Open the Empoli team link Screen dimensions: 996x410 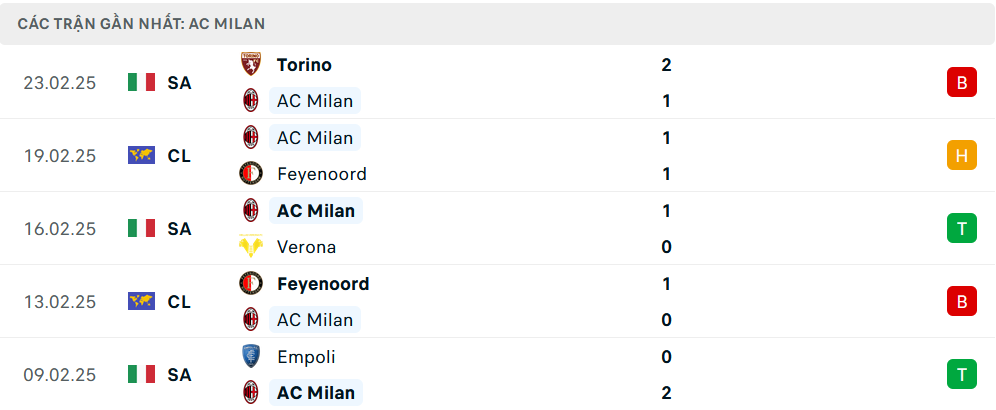(x=306, y=357)
